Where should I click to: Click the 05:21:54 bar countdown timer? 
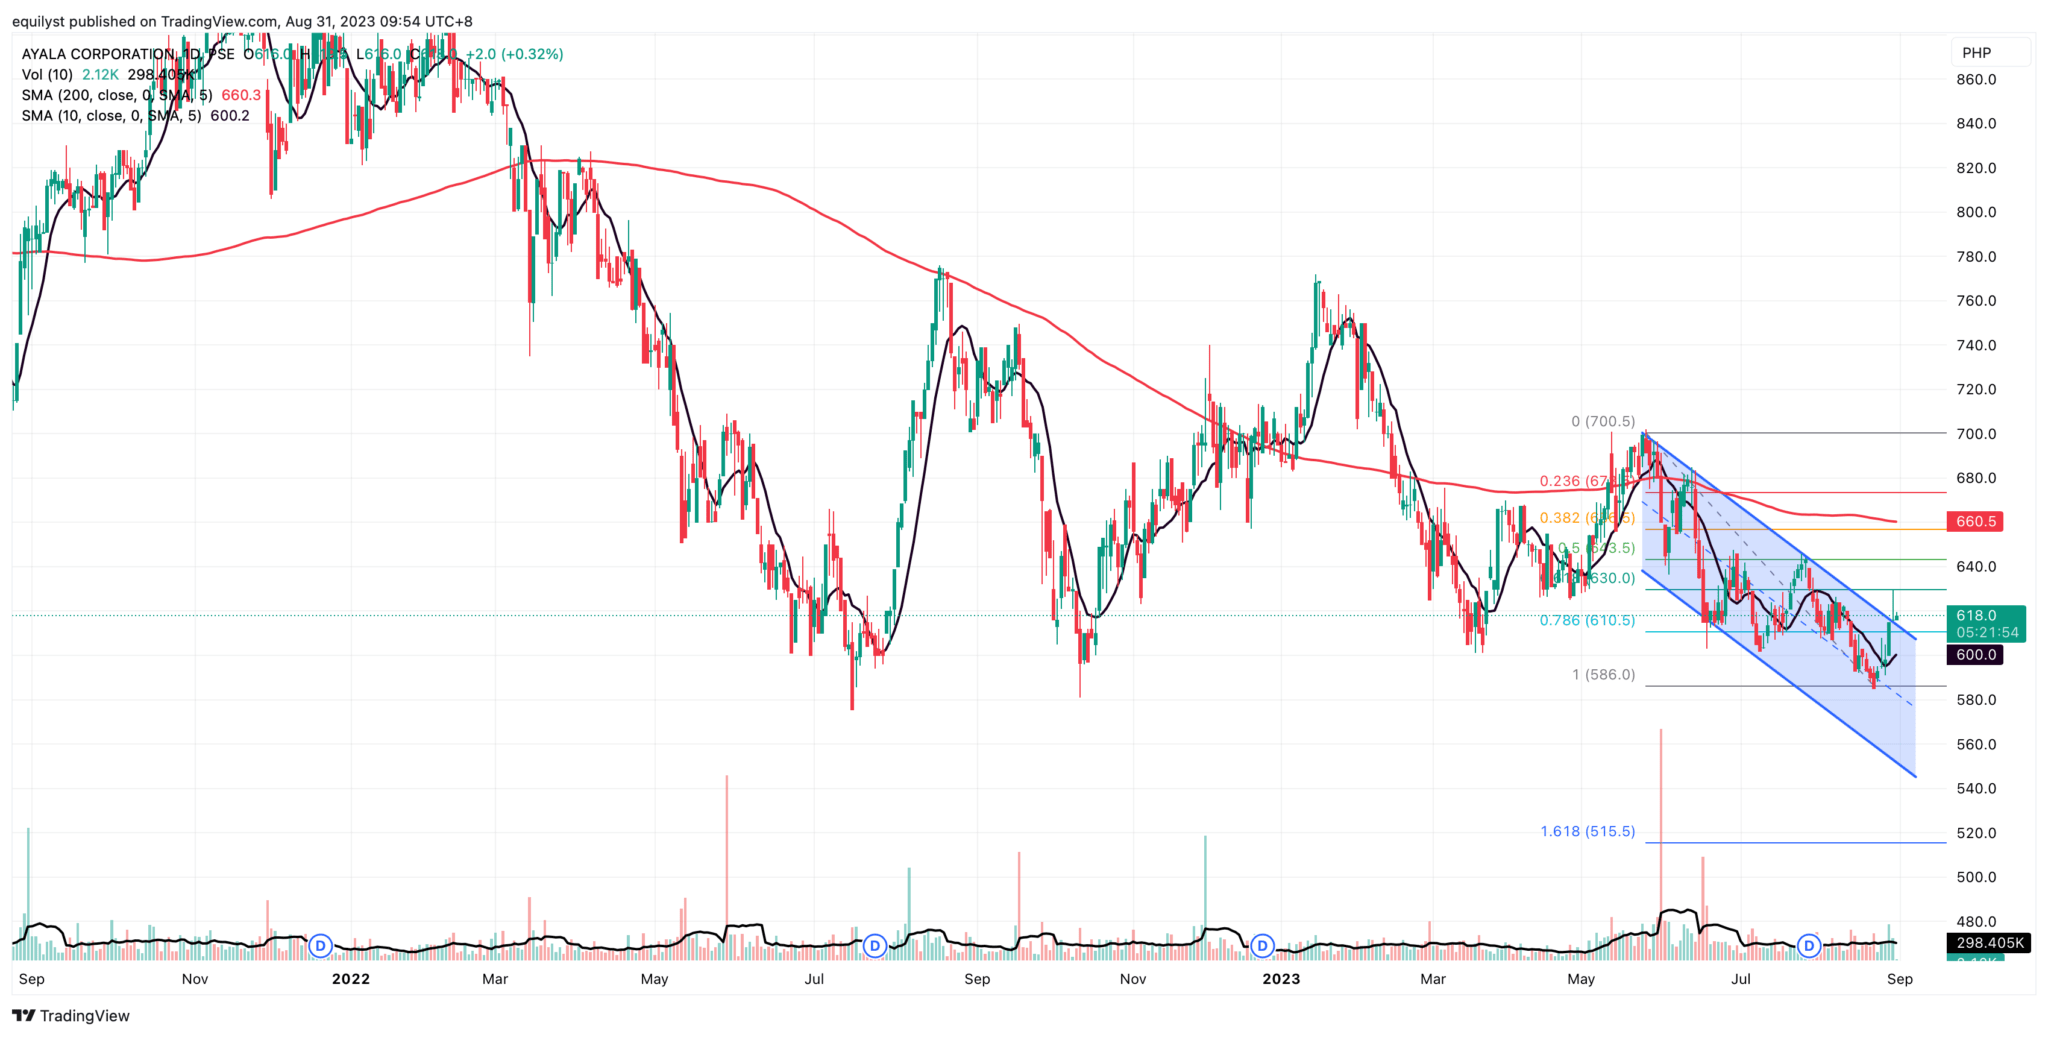click(x=1985, y=633)
